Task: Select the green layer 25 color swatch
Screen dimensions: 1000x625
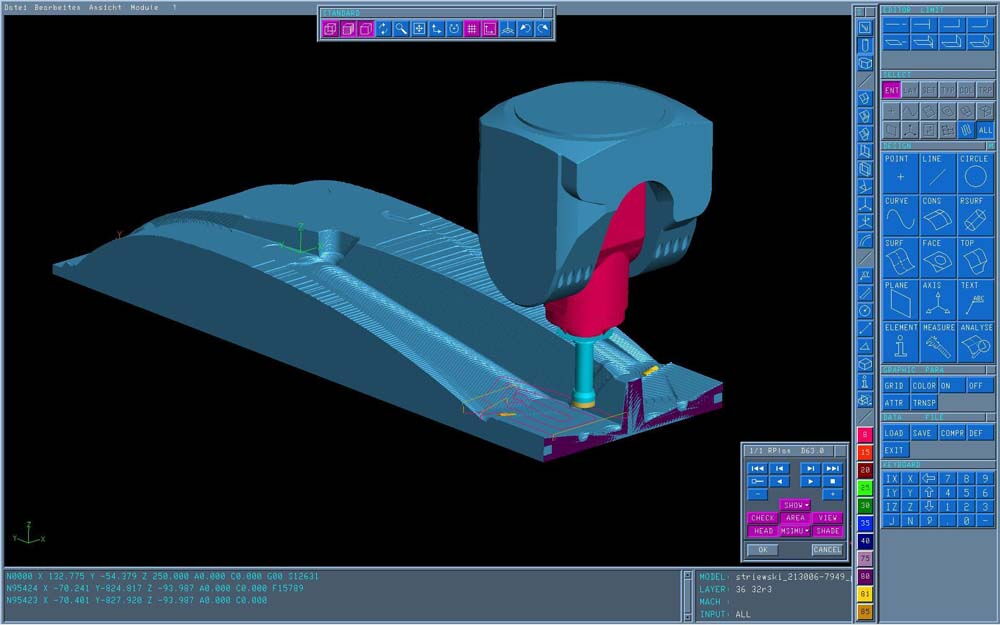Action: 865,488
